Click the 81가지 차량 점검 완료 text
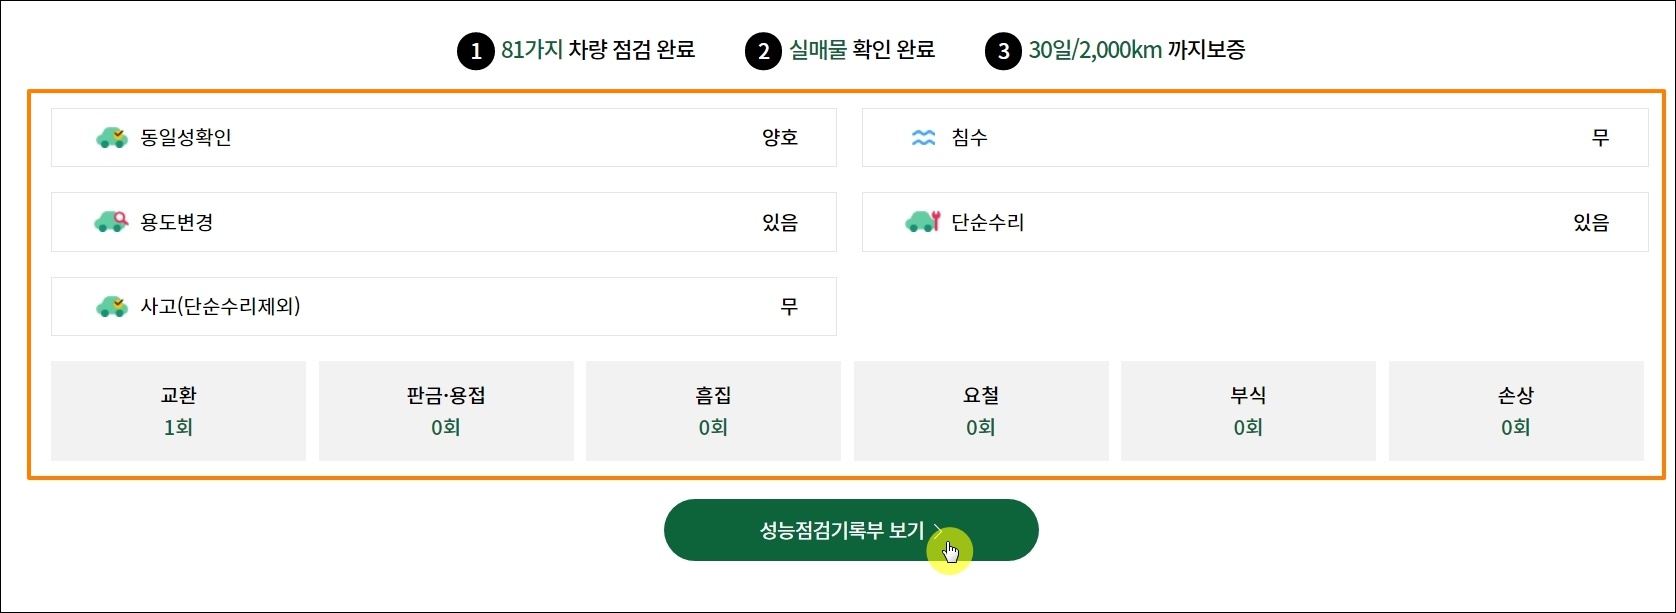This screenshot has width=1676, height=613. (598, 50)
